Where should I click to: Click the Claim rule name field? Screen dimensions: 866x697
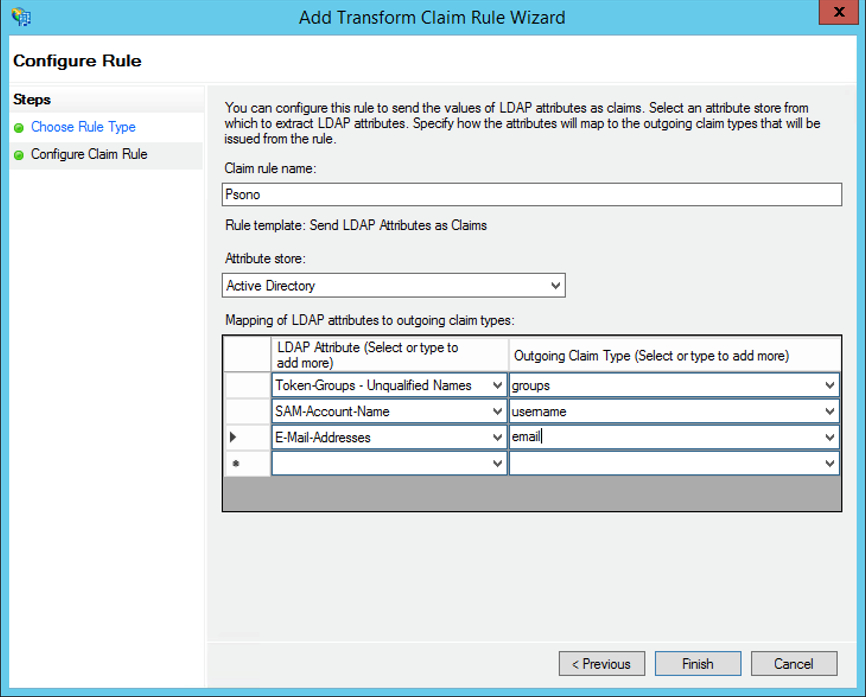[531, 194]
